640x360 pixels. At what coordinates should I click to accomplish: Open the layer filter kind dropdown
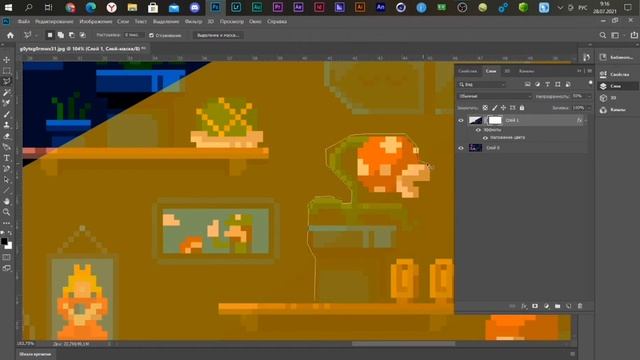pyautogui.click(x=482, y=84)
